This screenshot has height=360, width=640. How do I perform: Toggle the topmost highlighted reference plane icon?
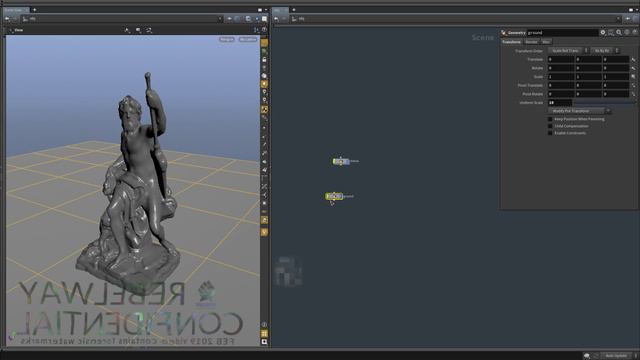tap(264, 43)
